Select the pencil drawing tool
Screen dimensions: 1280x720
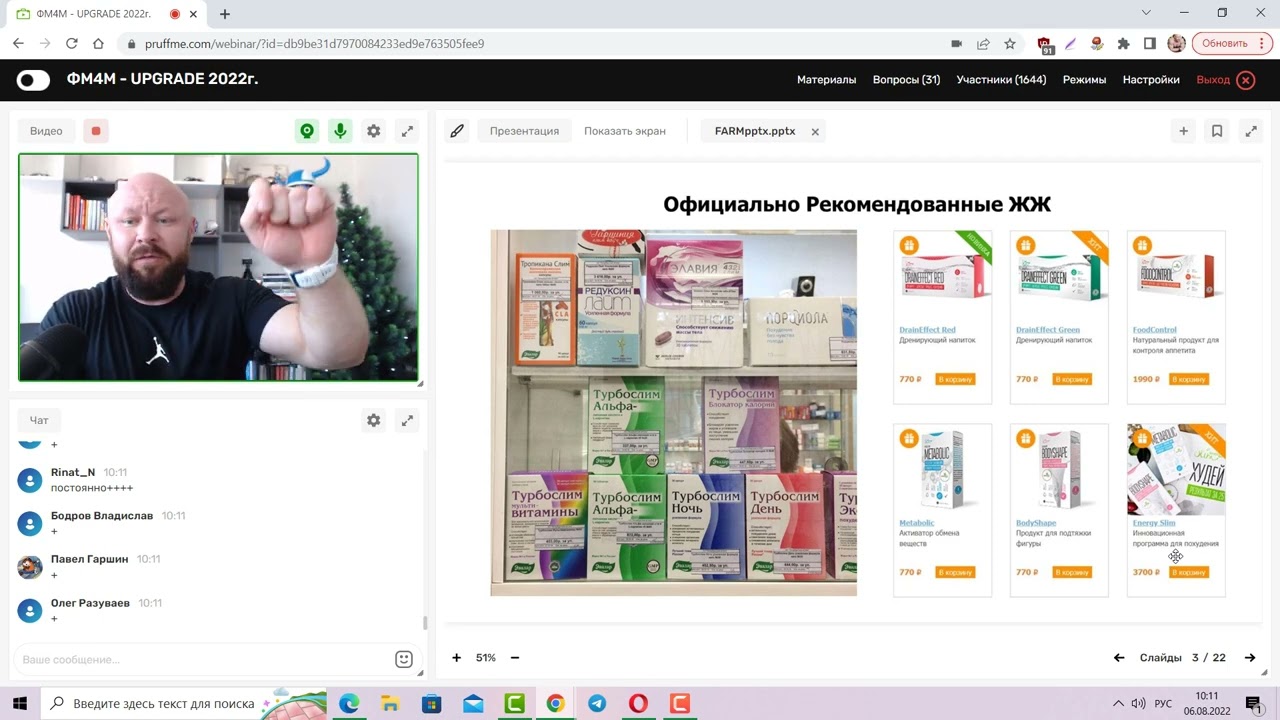pos(457,131)
